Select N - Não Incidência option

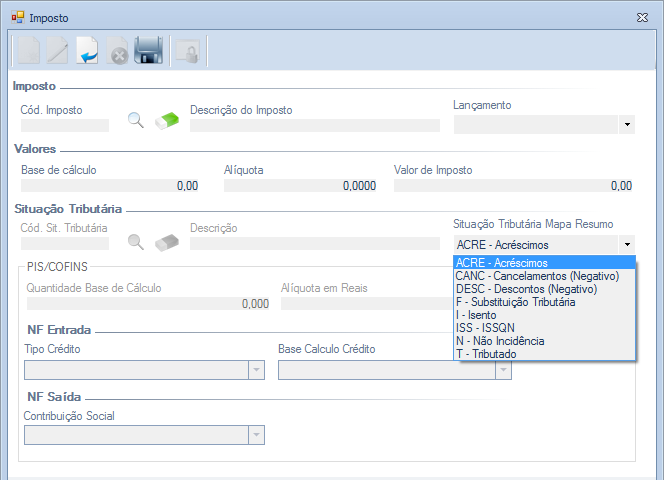click(545, 341)
